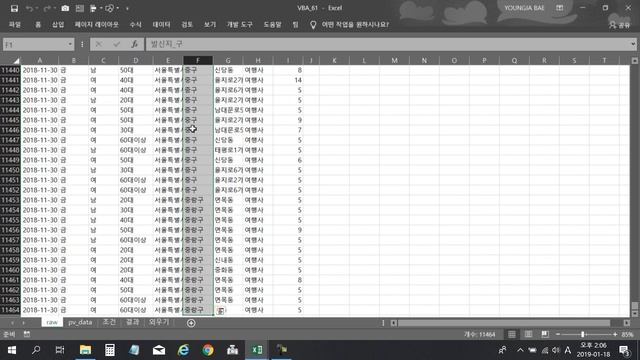Show hidden system tray icons

[520, 350]
